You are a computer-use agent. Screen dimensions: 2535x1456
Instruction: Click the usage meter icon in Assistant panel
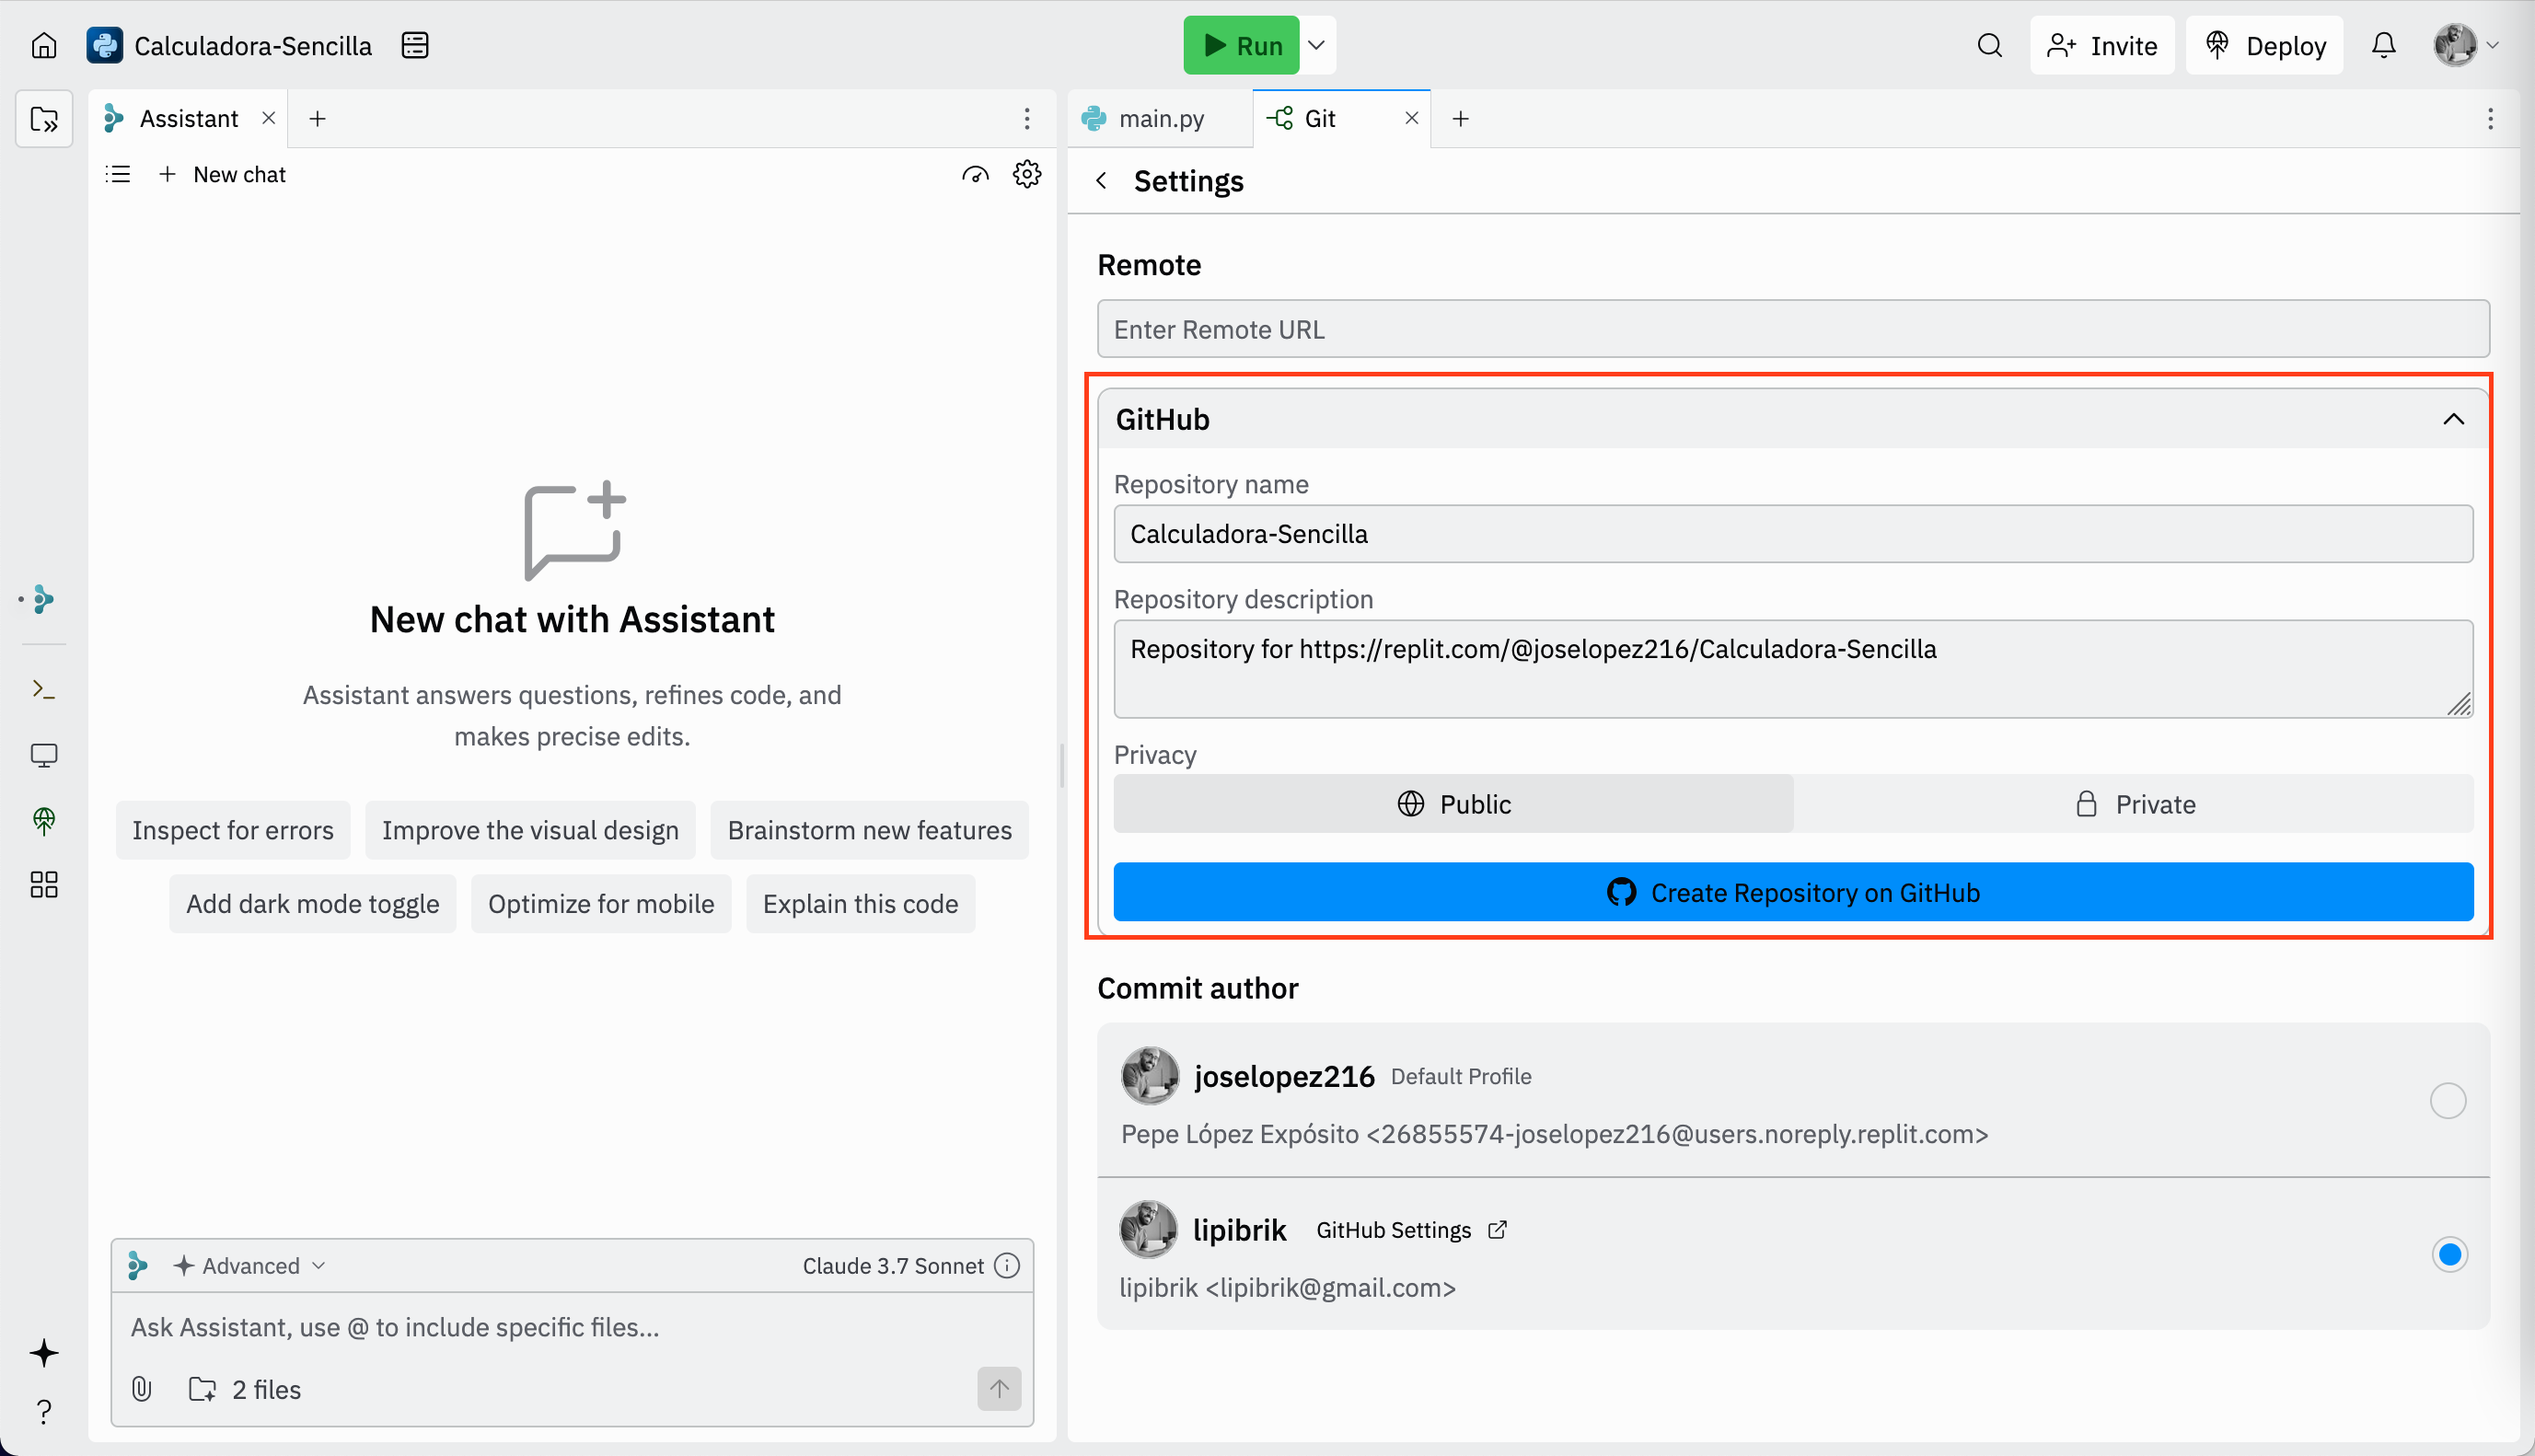(x=975, y=173)
